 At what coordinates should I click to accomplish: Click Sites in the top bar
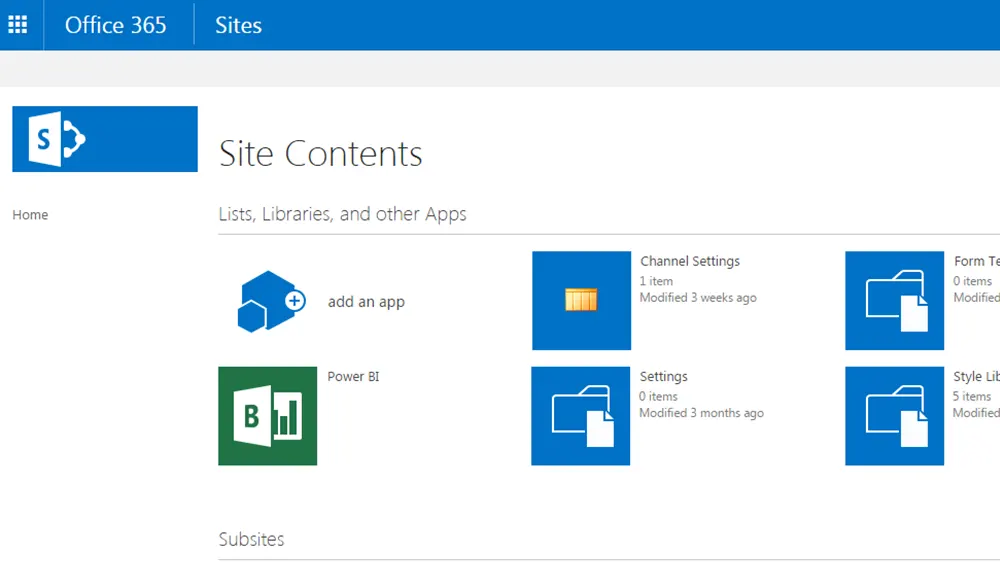tap(239, 25)
